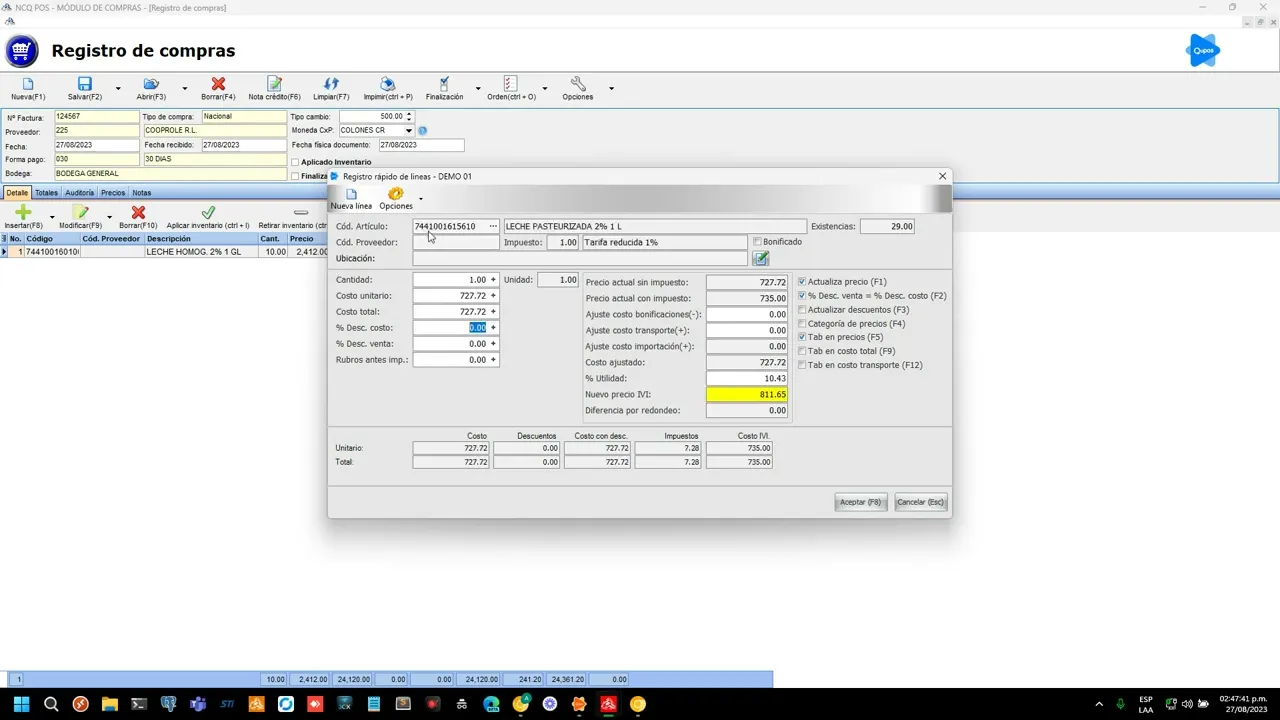Click the + button beside Cantidad
Screen dimensions: 1280x720
[493, 280]
